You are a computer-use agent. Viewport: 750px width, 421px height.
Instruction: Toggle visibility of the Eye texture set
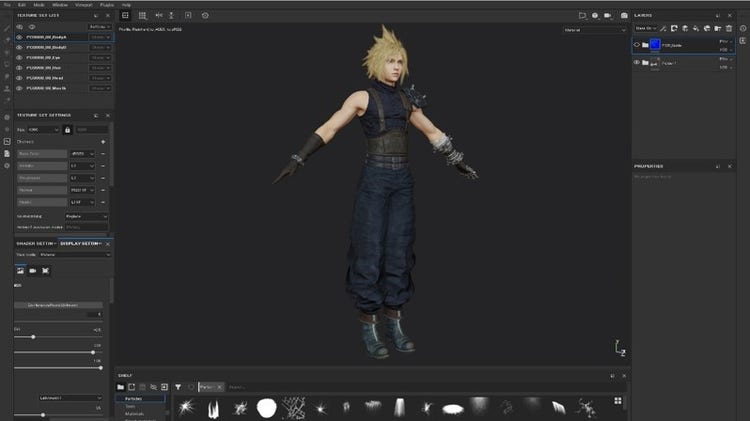point(19,57)
